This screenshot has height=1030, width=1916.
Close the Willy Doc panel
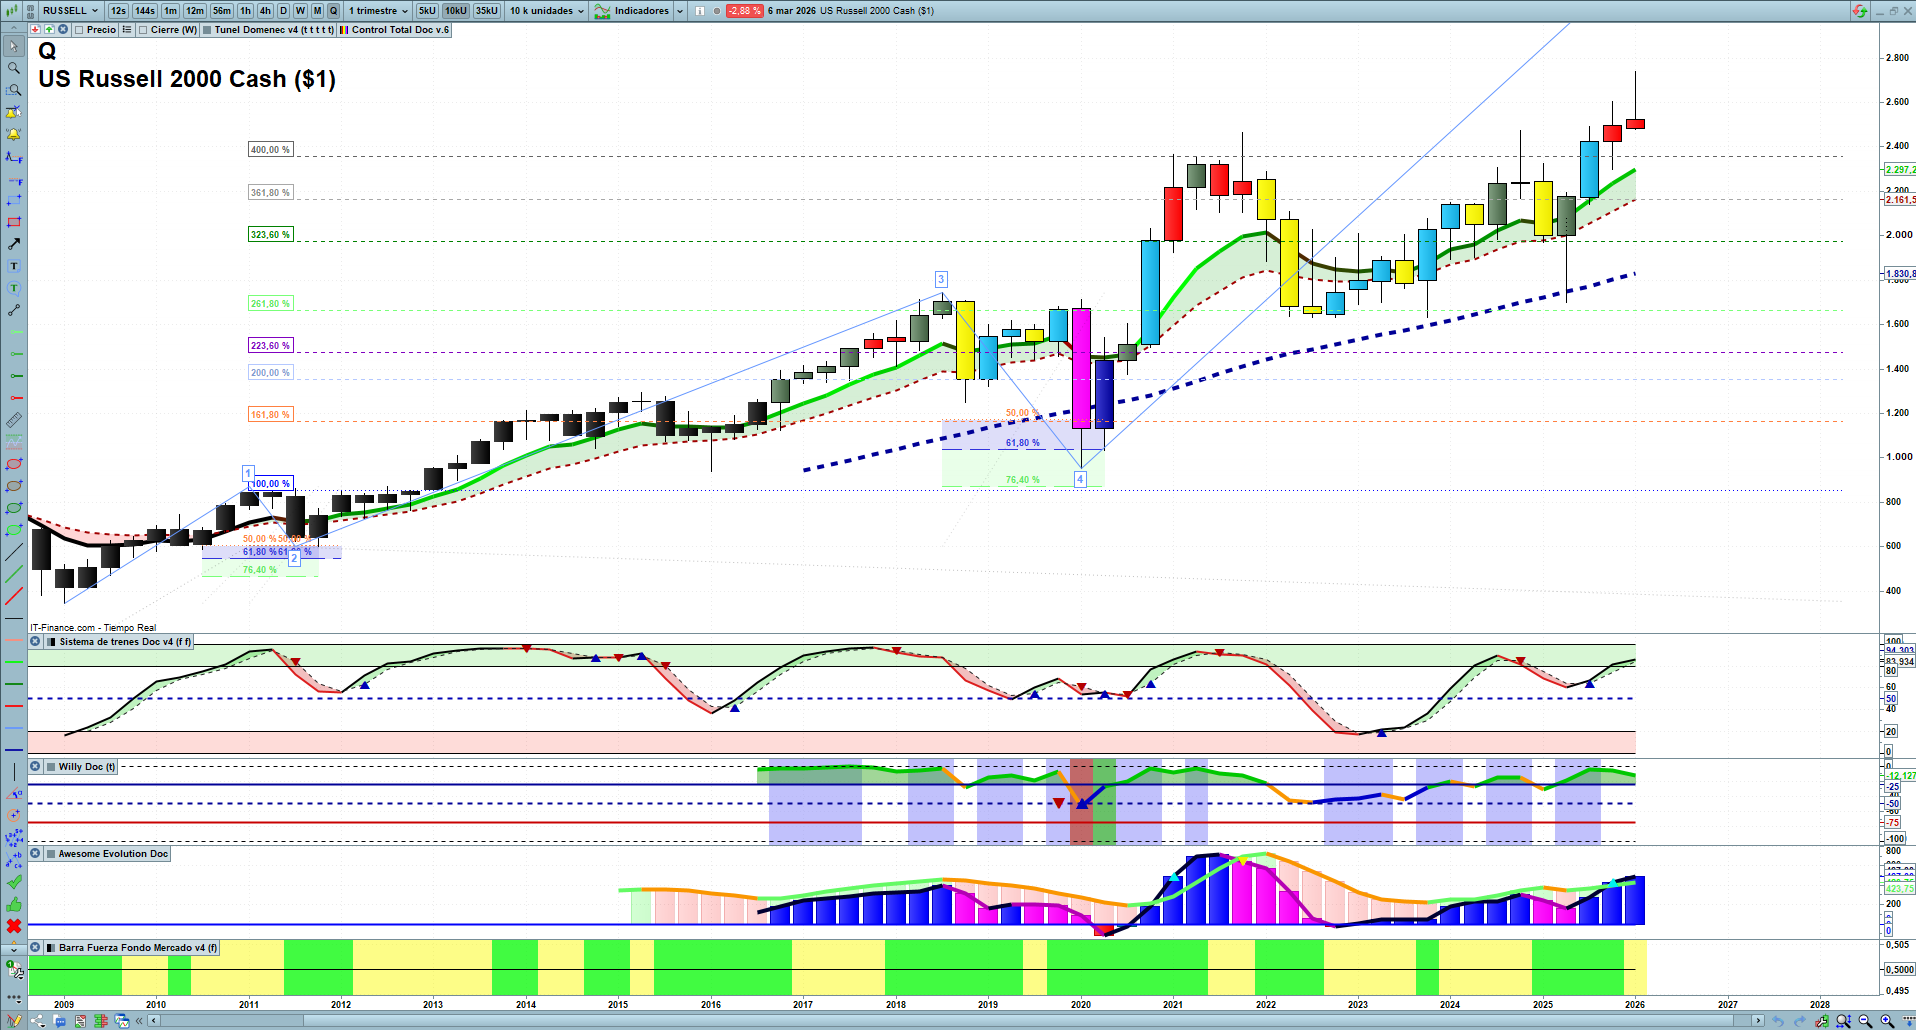tap(36, 767)
